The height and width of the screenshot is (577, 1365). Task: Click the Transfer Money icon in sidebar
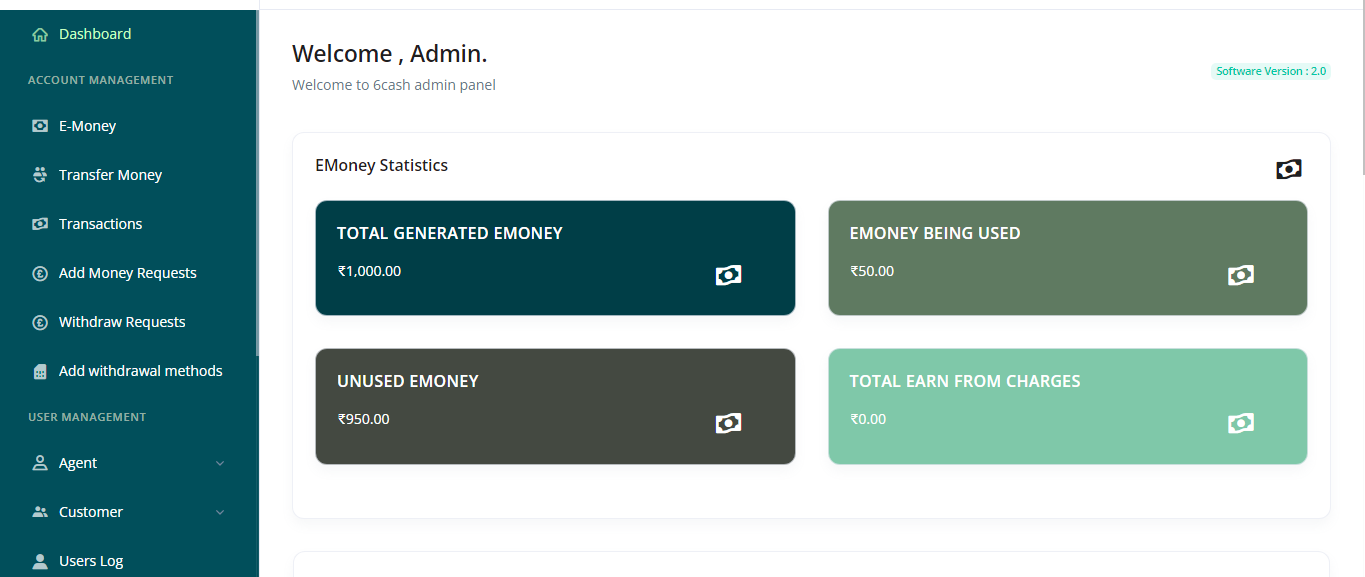coord(40,175)
